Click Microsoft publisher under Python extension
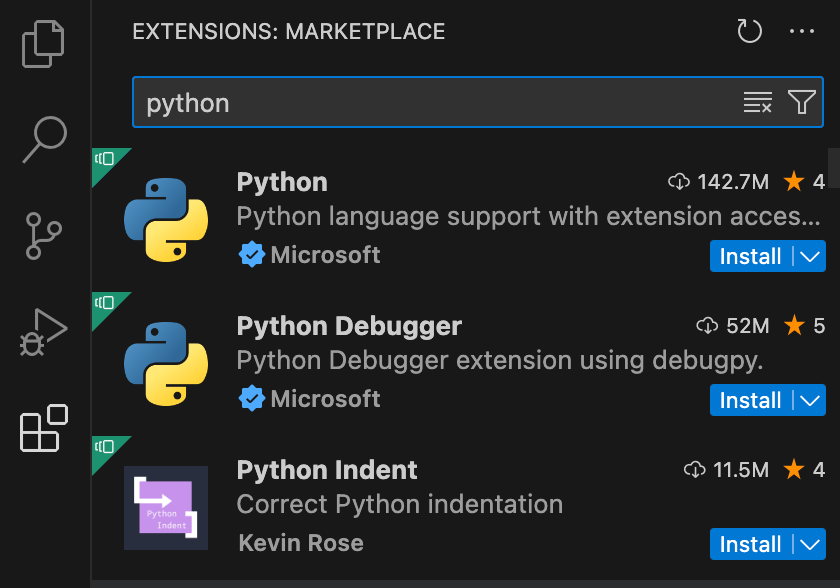Screen dimensions: 840x588 click(x=325, y=255)
